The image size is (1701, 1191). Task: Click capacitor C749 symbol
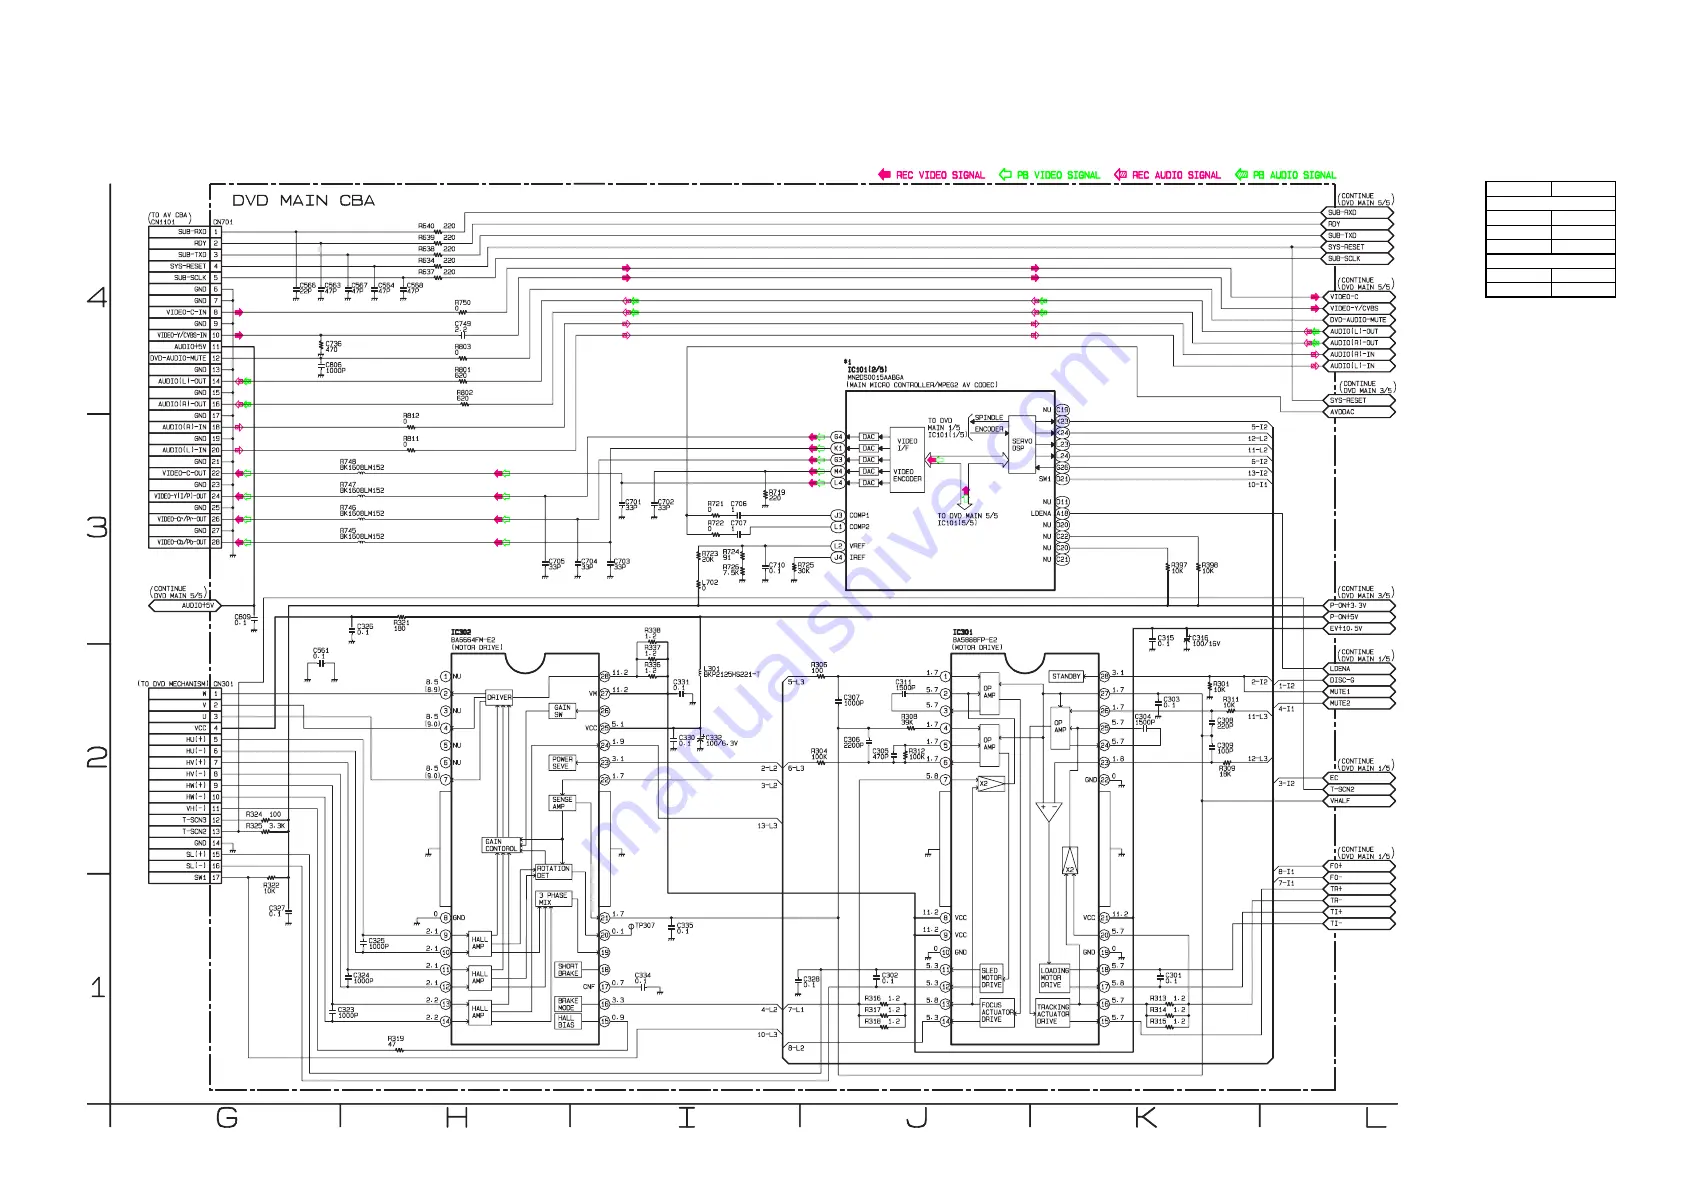(x=462, y=335)
